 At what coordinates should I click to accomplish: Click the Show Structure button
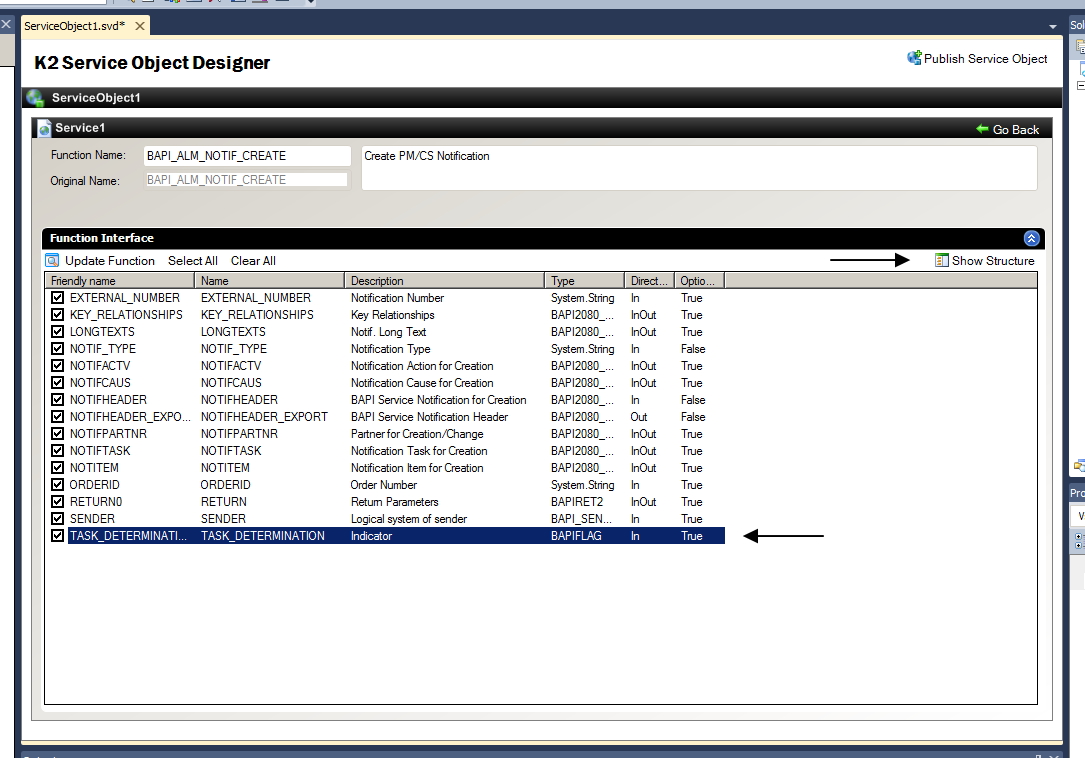993,261
